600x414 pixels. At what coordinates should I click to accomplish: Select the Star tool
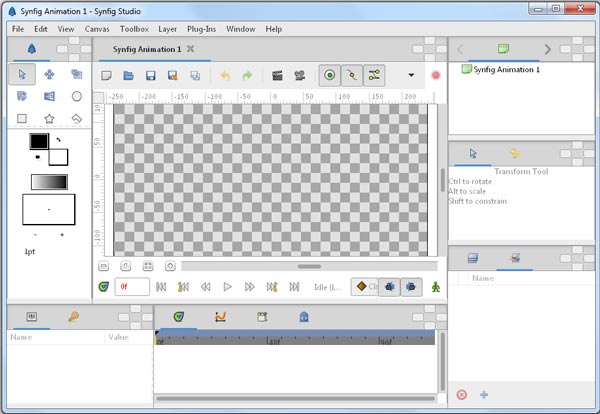[x=49, y=119]
